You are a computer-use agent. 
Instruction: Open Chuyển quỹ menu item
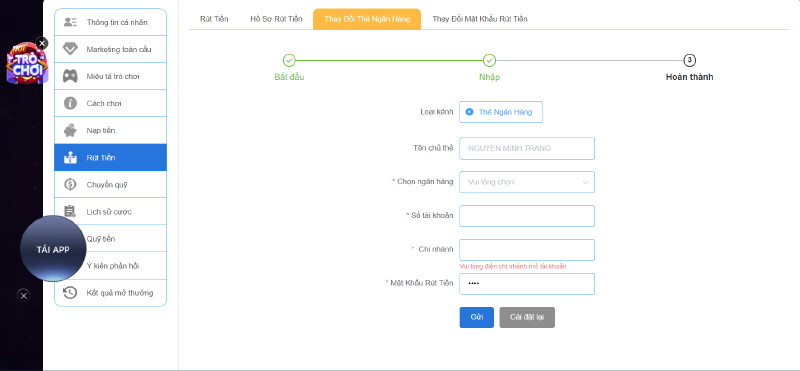[x=111, y=184]
